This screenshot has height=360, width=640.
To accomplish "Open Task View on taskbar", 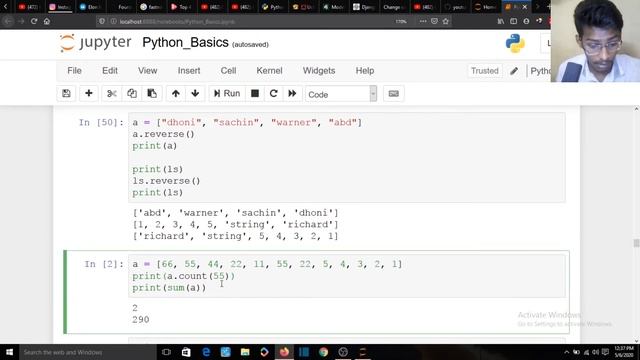I will [166, 352].
